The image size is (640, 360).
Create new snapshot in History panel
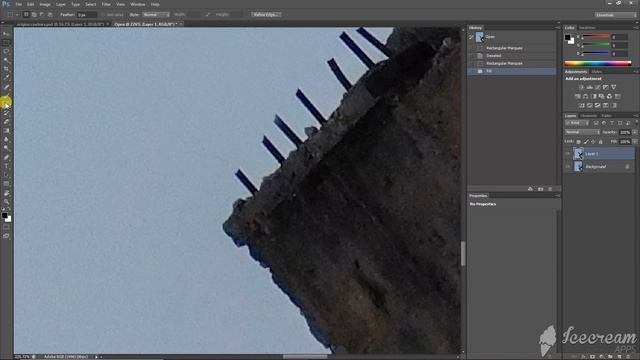(540, 189)
